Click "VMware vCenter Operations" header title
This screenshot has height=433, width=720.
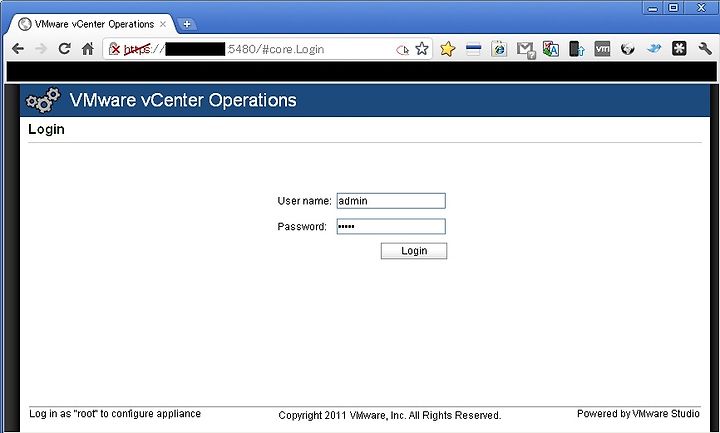tap(183, 100)
